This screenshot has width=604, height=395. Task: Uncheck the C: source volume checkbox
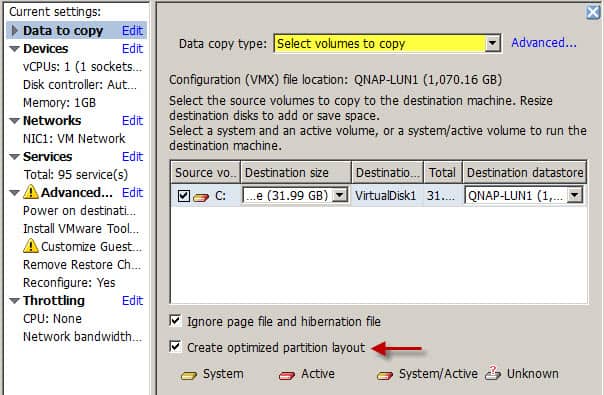click(x=183, y=196)
